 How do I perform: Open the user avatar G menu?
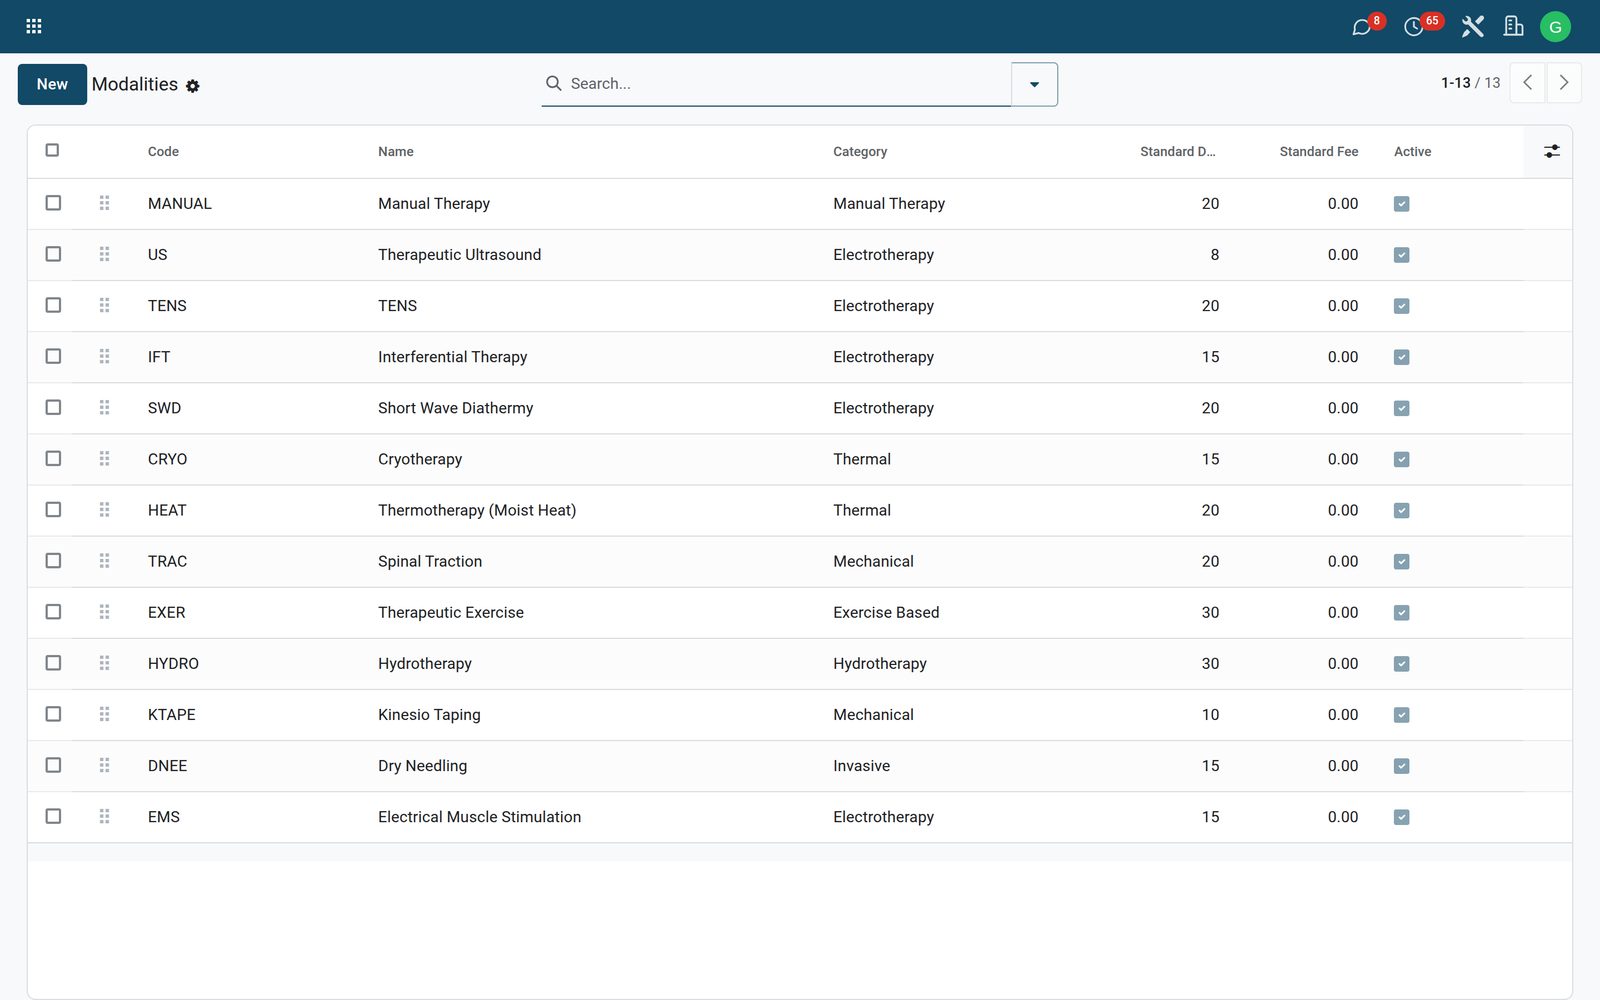tap(1555, 27)
